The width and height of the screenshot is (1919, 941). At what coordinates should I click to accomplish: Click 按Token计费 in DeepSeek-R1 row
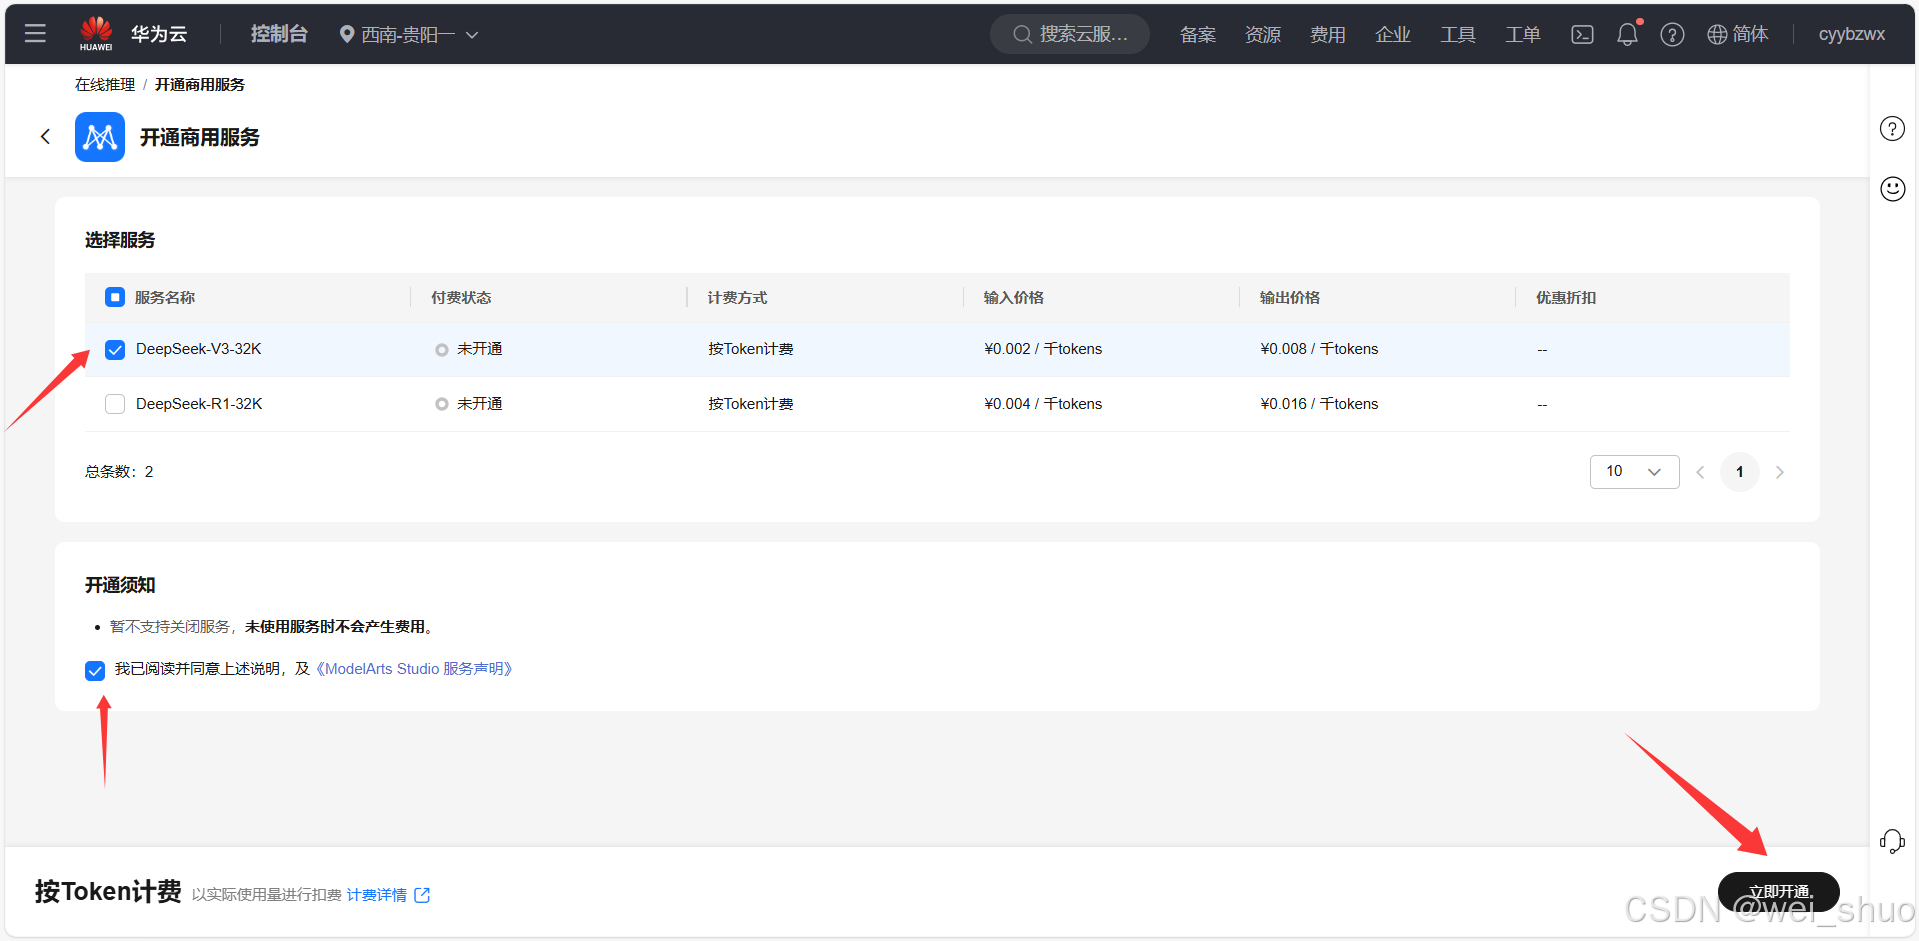pyautogui.click(x=751, y=404)
